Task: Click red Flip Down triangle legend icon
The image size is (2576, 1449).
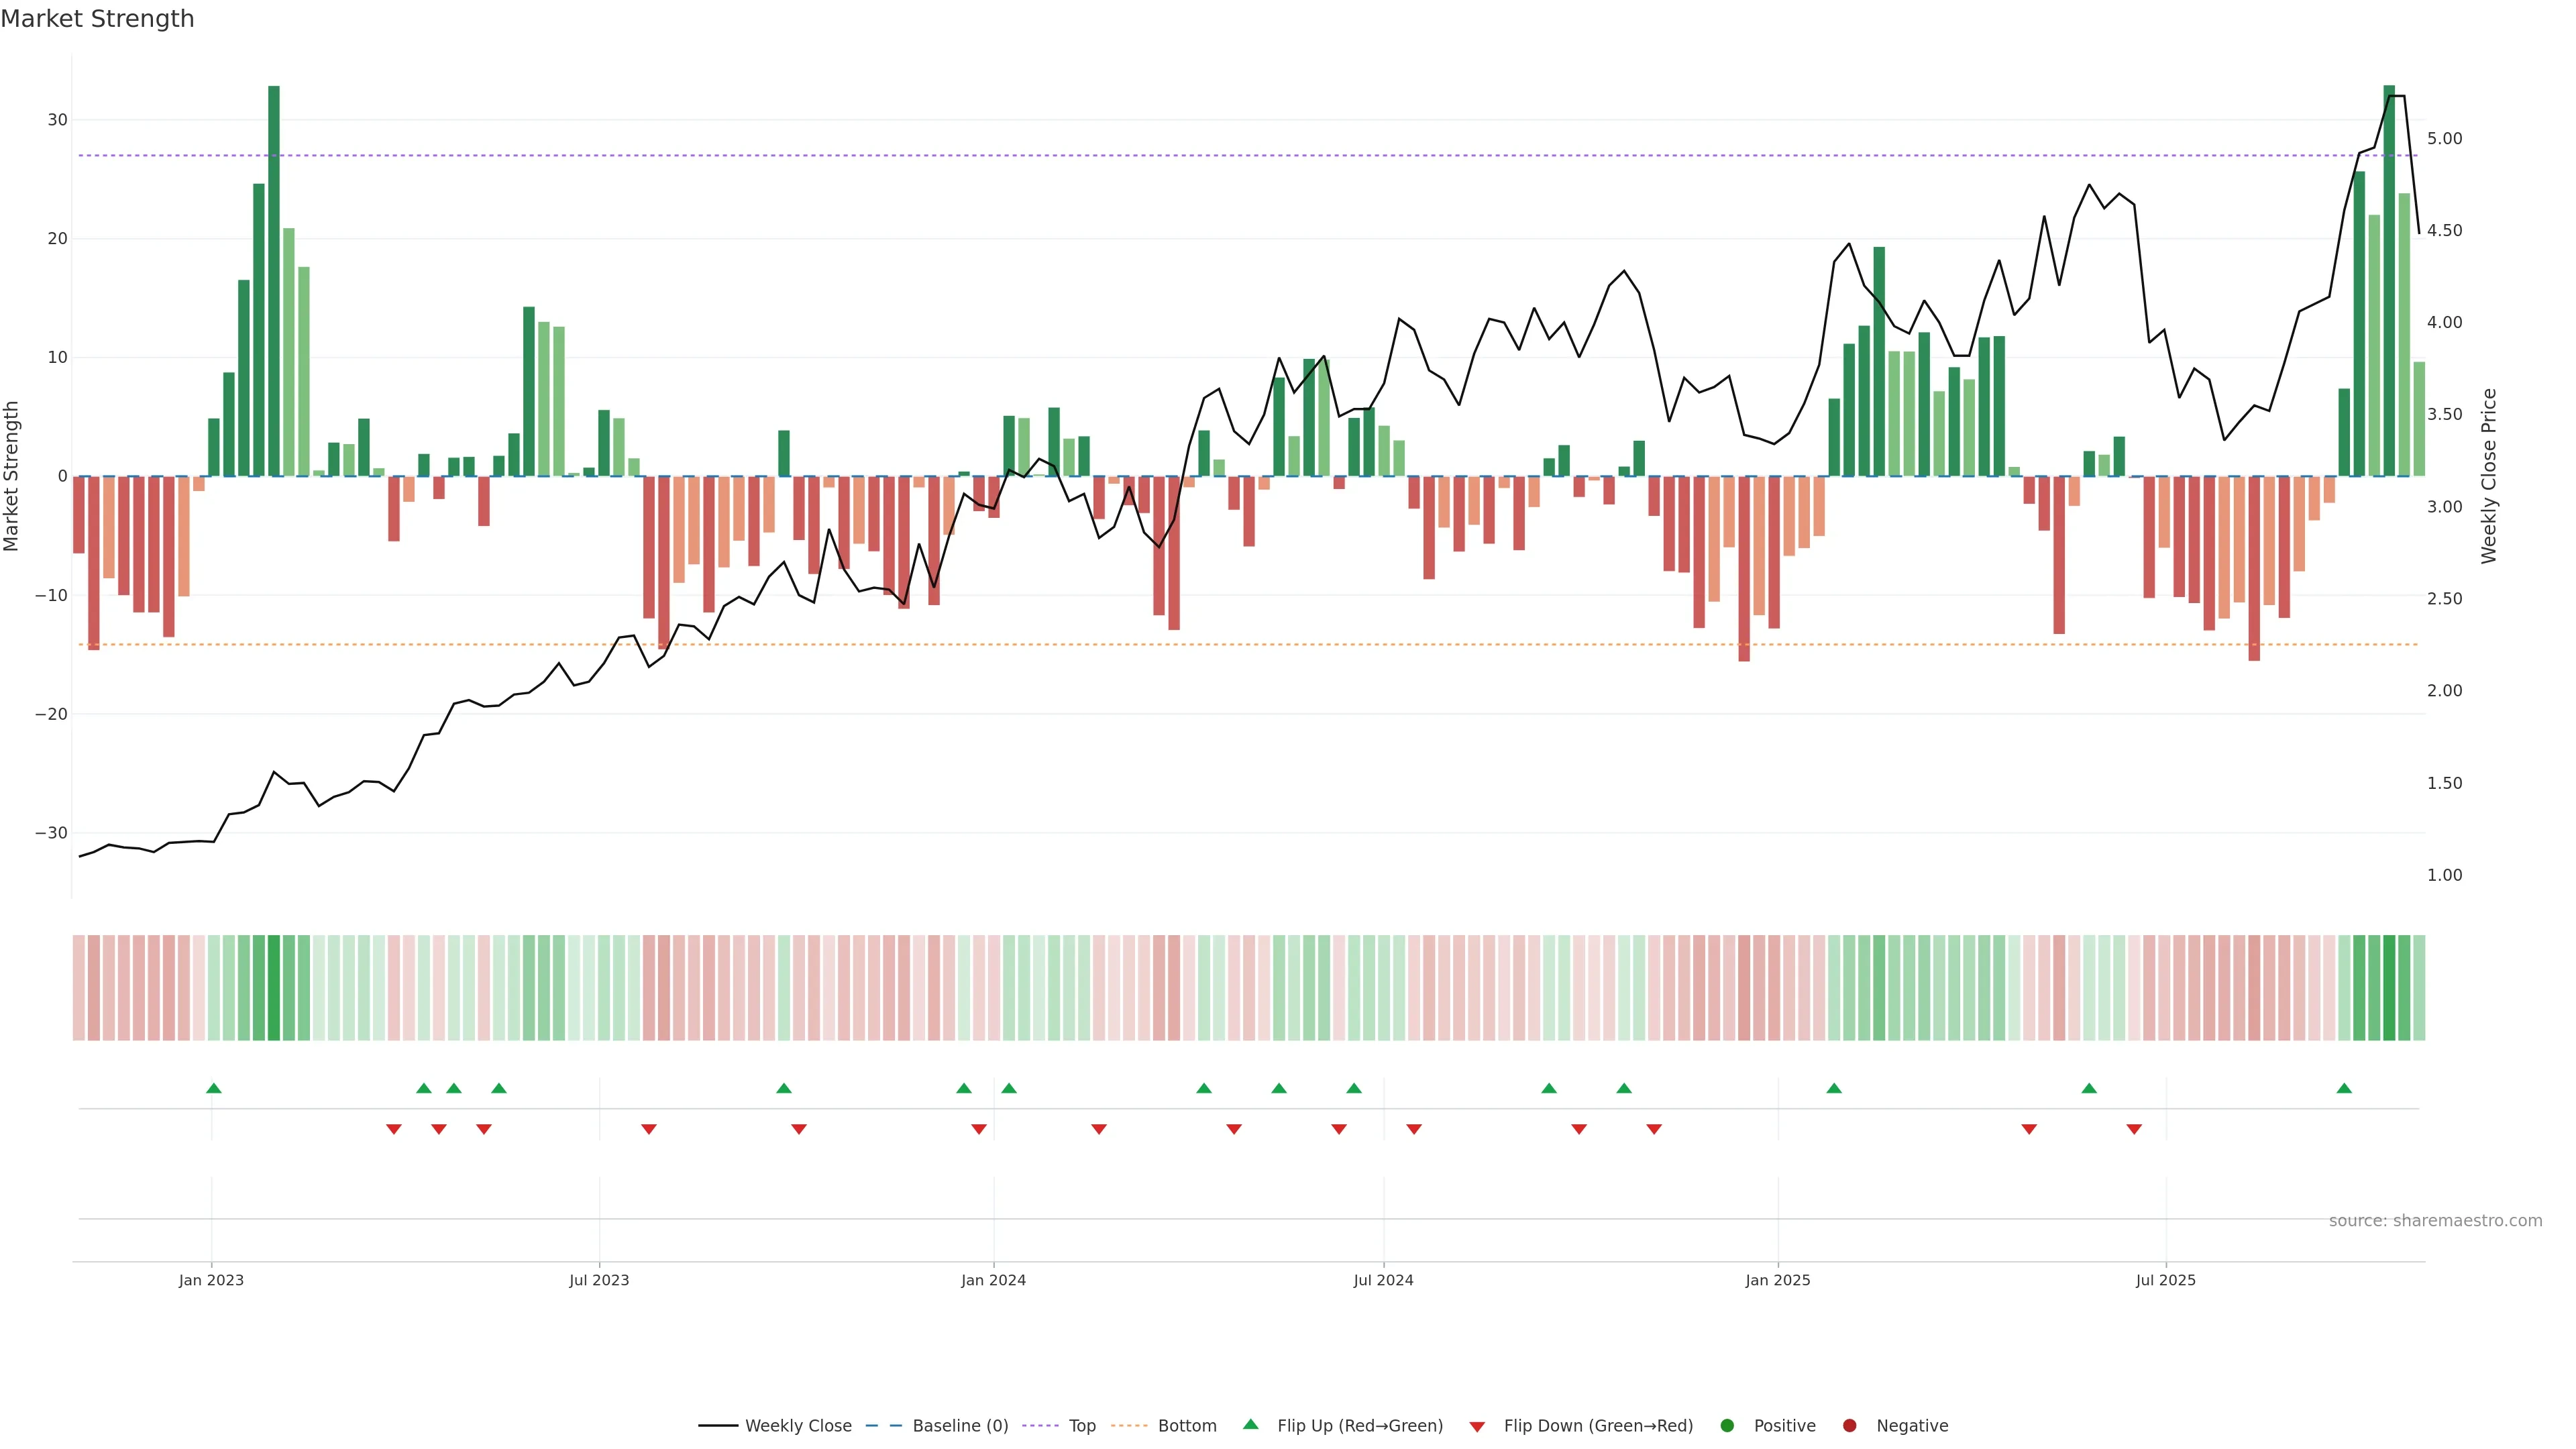Action: click(x=1477, y=1427)
